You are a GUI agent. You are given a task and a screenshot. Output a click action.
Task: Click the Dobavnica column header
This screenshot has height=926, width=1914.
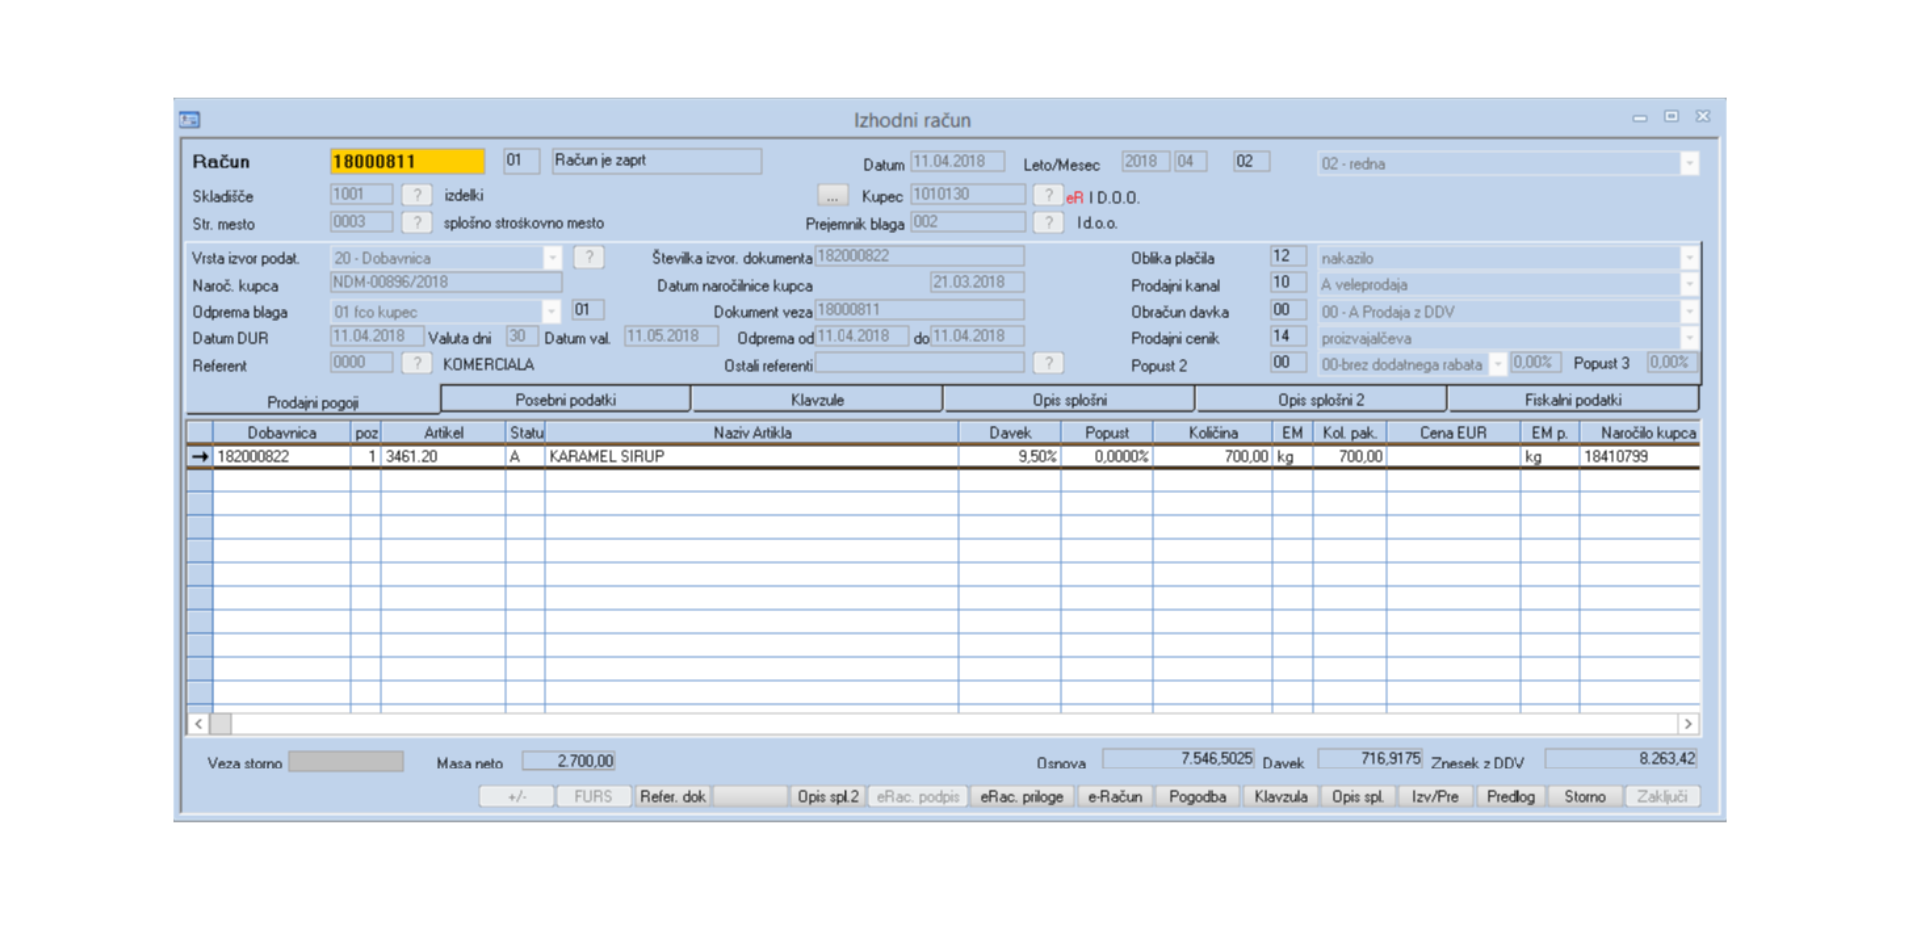click(x=282, y=433)
